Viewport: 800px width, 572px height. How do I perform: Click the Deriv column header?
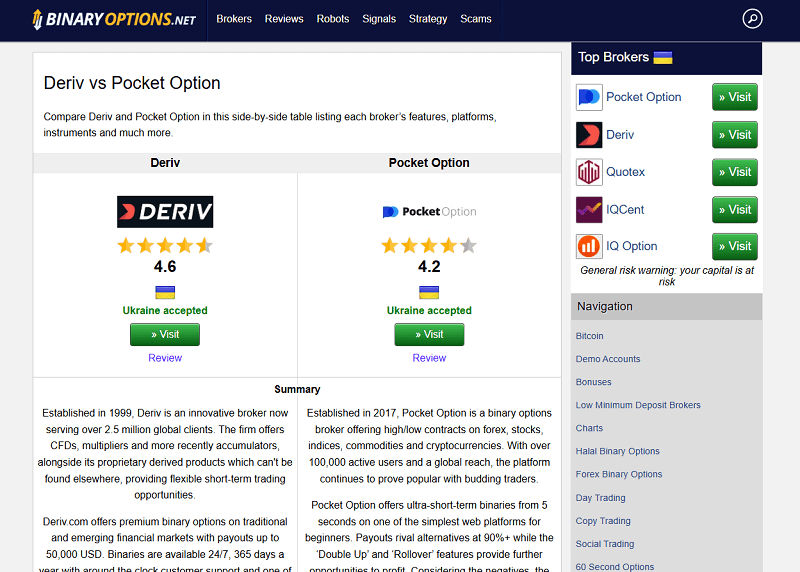tap(165, 163)
